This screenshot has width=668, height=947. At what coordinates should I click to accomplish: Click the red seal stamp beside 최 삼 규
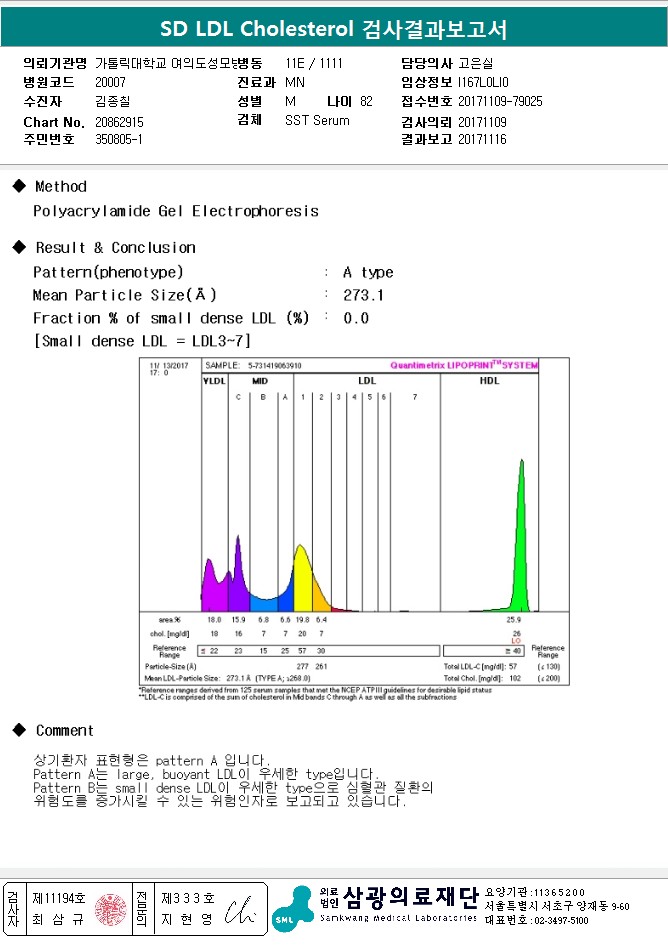111,910
